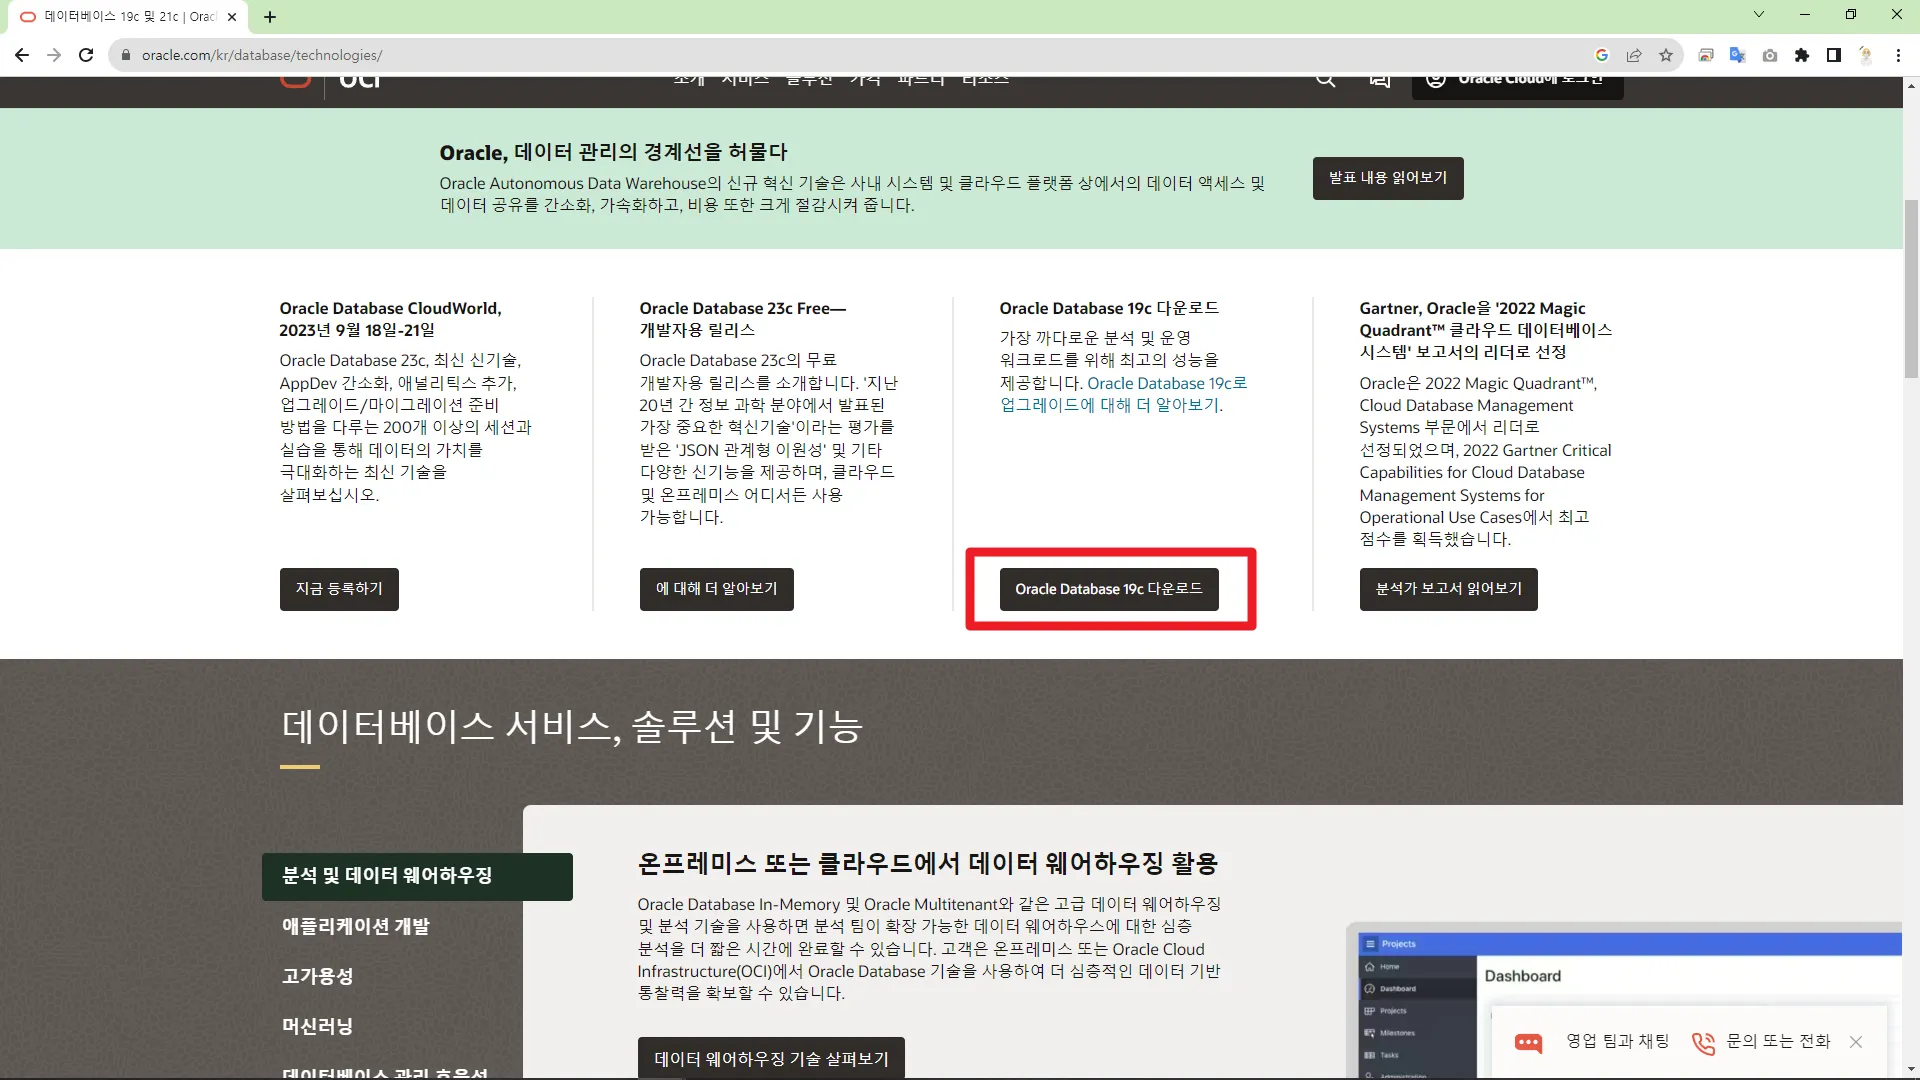Dismiss the contact popup with the X
Screen dimensions: 1920x1080
[1856, 1042]
